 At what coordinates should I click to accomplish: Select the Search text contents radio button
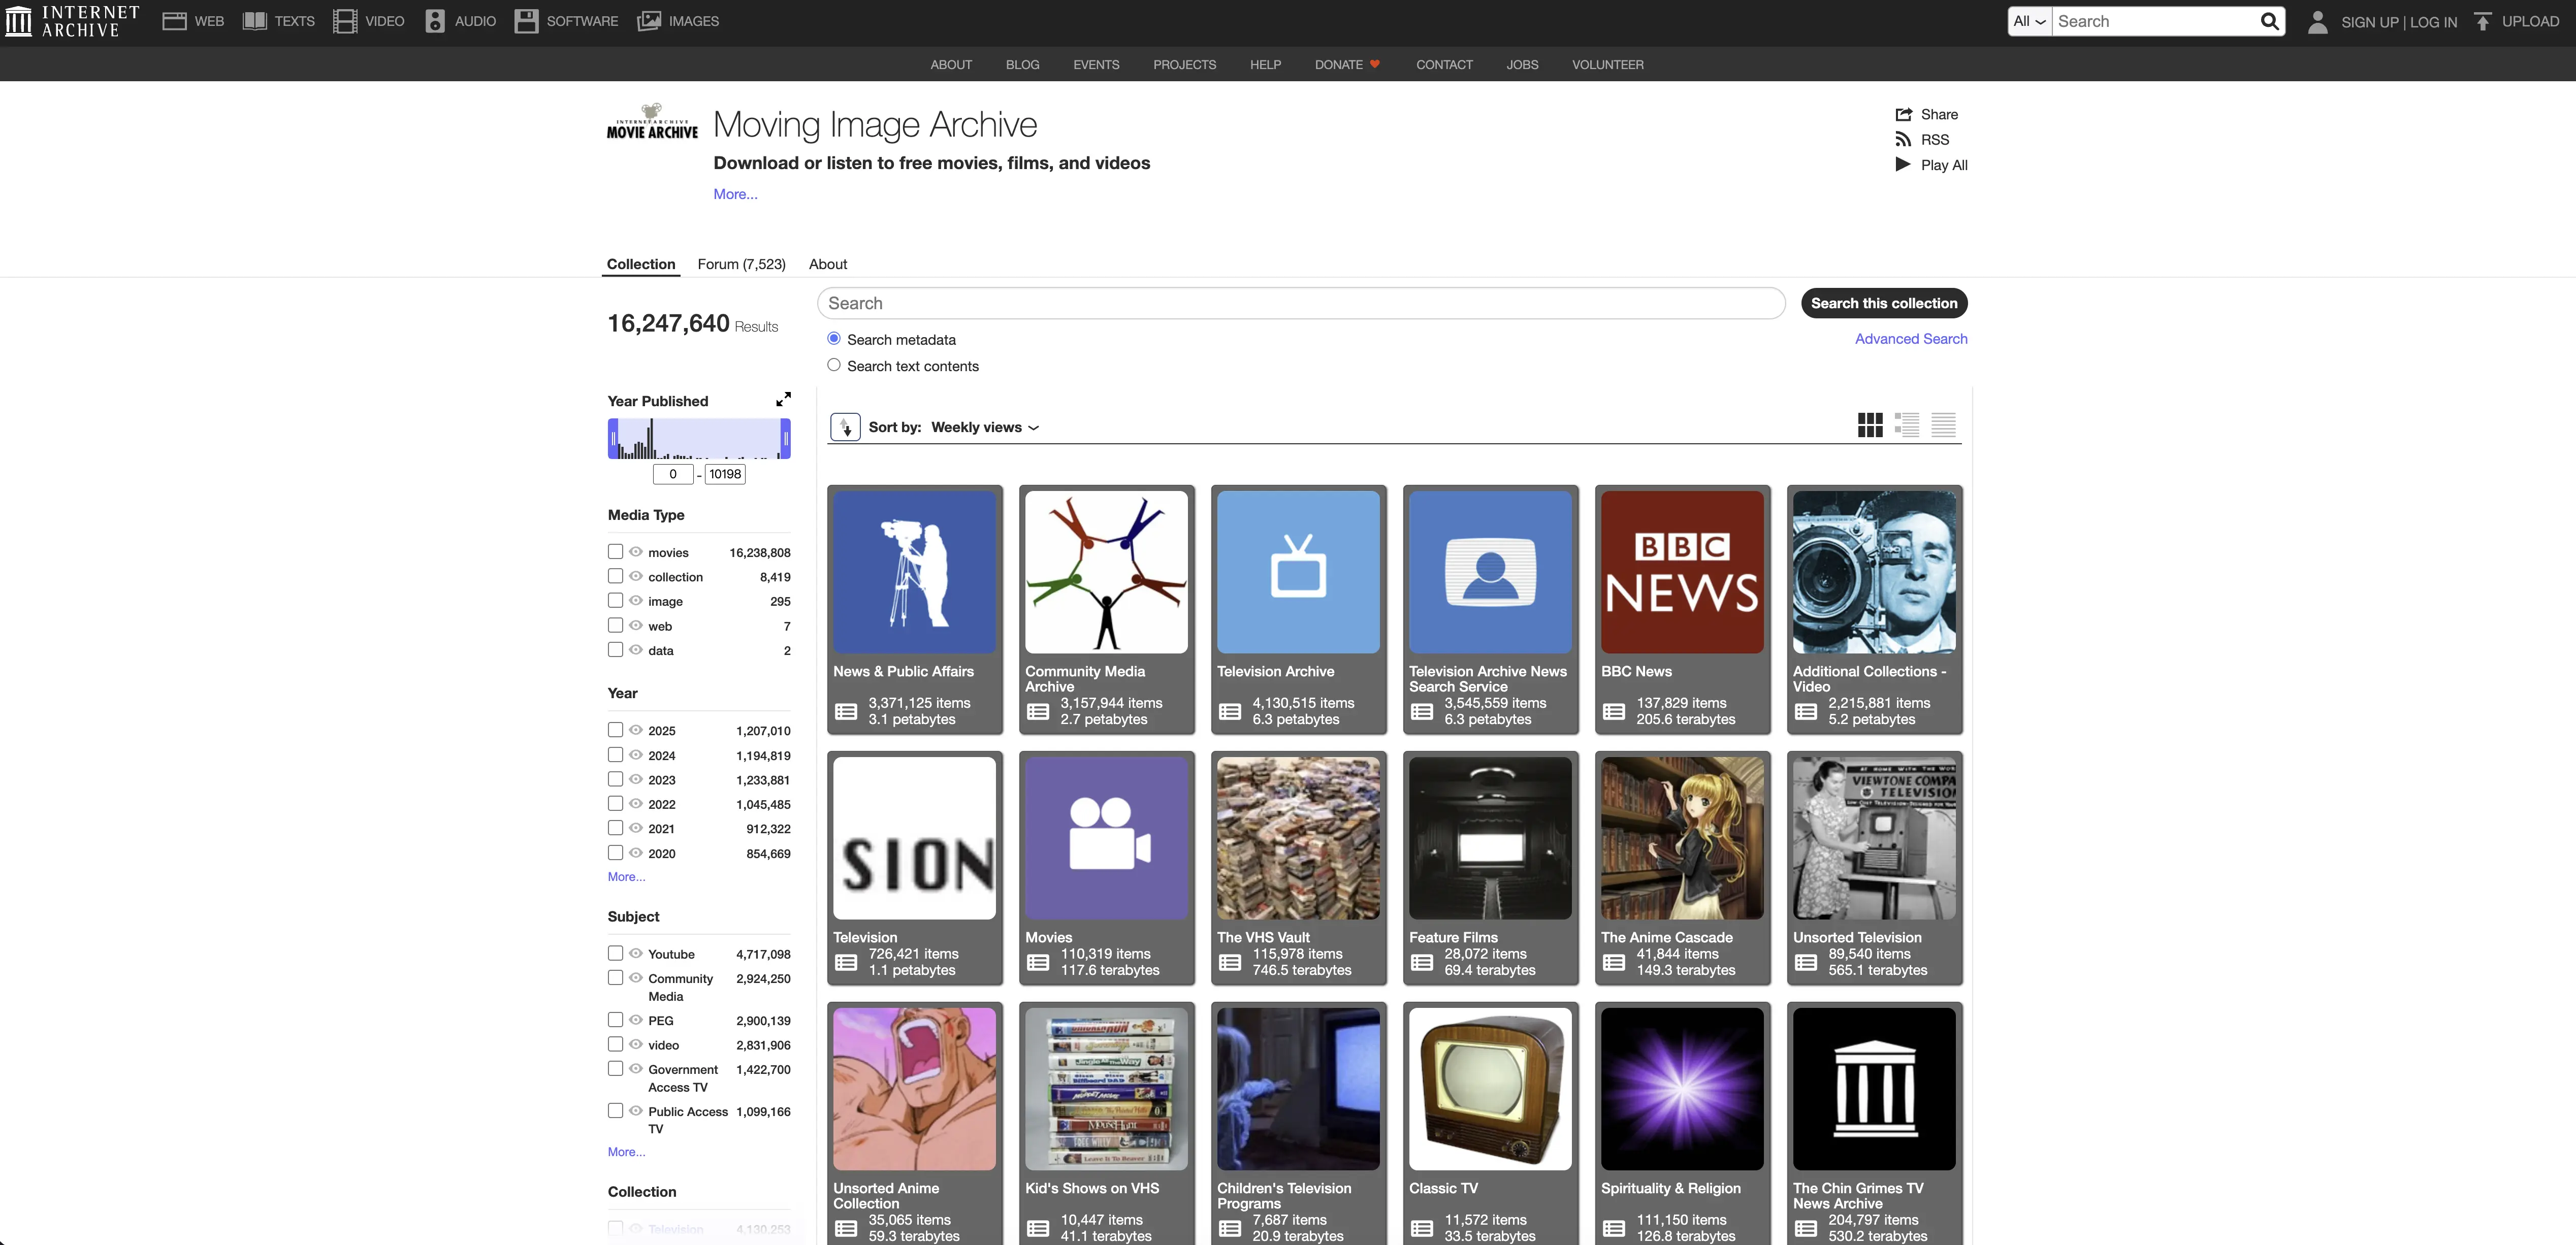(834, 365)
